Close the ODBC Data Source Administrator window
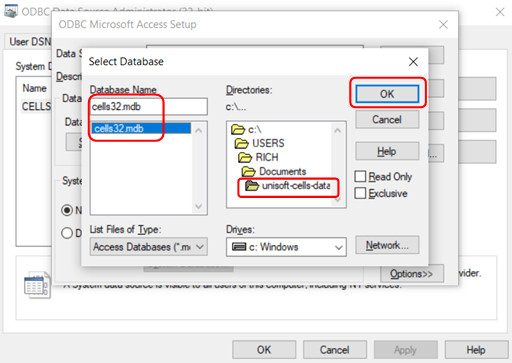The width and height of the screenshot is (512, 363). click(500, 12)
